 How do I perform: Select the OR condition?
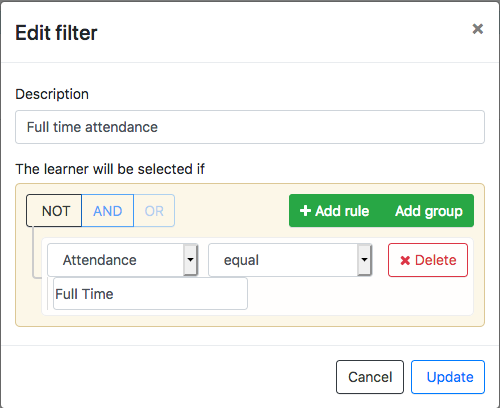(154, 211)
